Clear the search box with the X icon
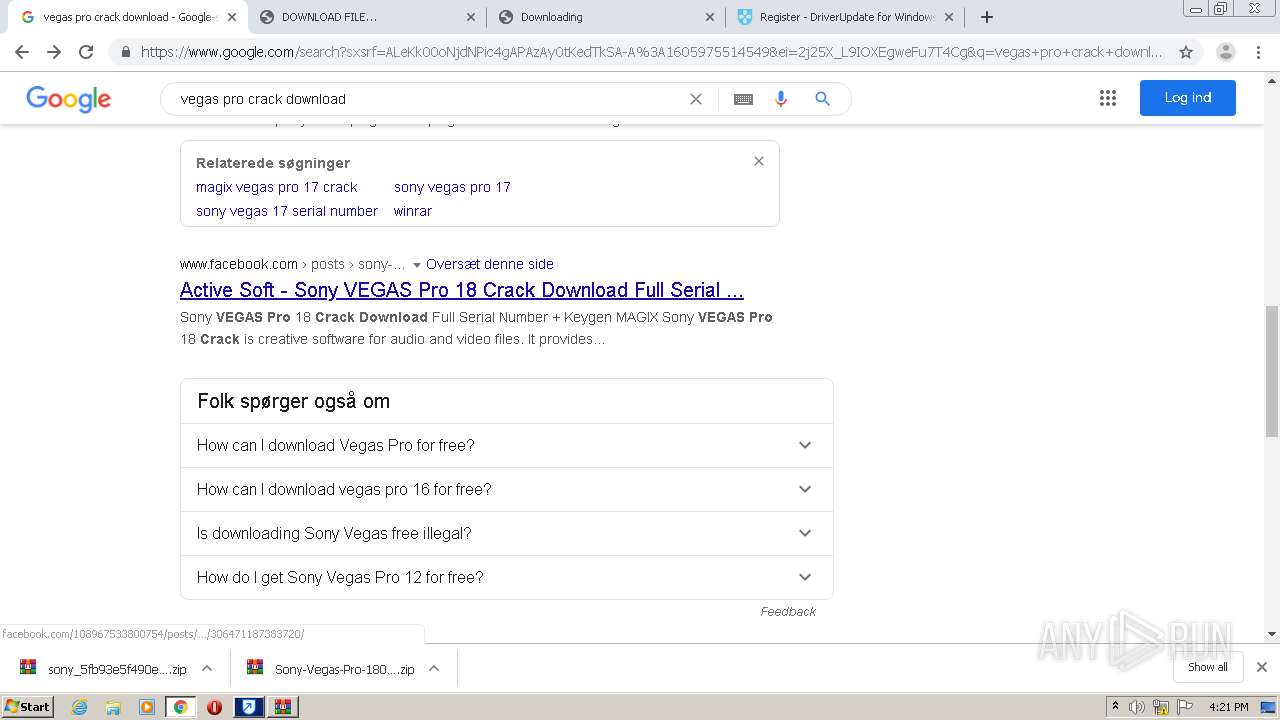Screen dimensions: 1280x720 (x=696, y=99)
